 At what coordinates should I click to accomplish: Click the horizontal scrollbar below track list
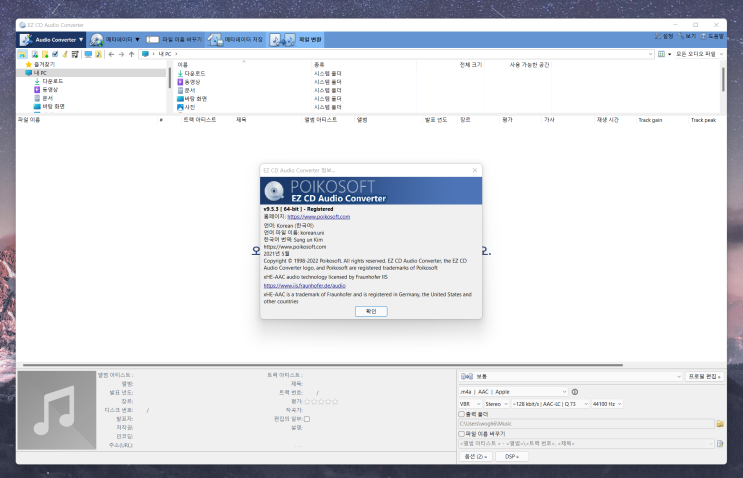[322, 365]
